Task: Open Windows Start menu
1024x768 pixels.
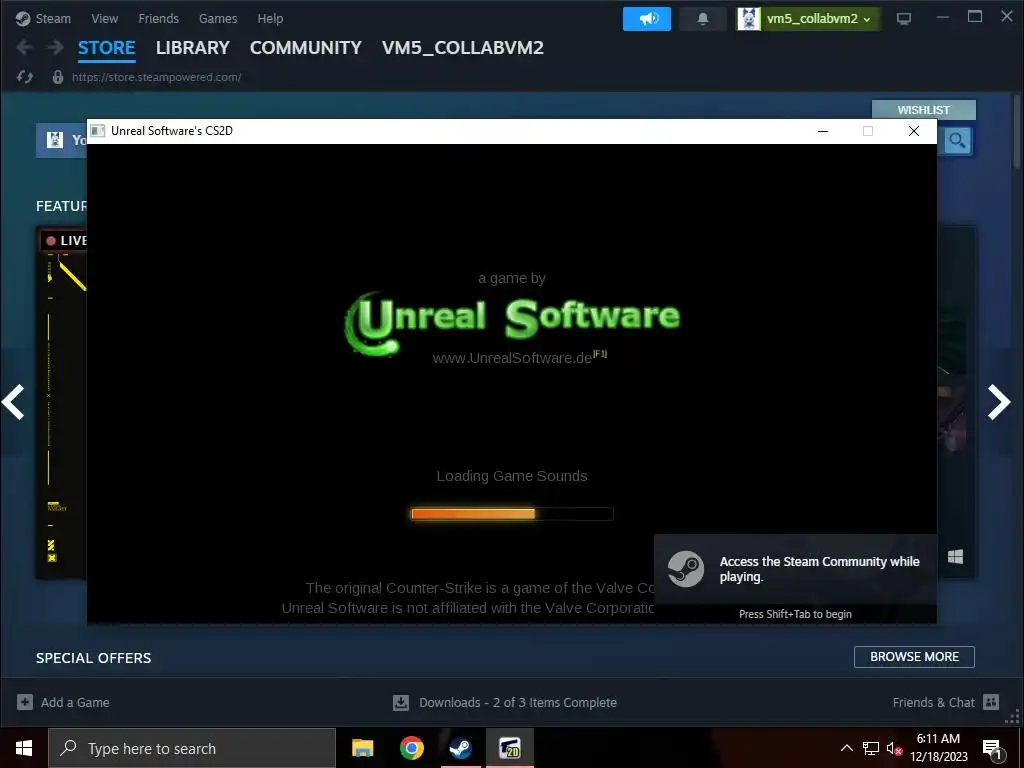Action: 24,748
